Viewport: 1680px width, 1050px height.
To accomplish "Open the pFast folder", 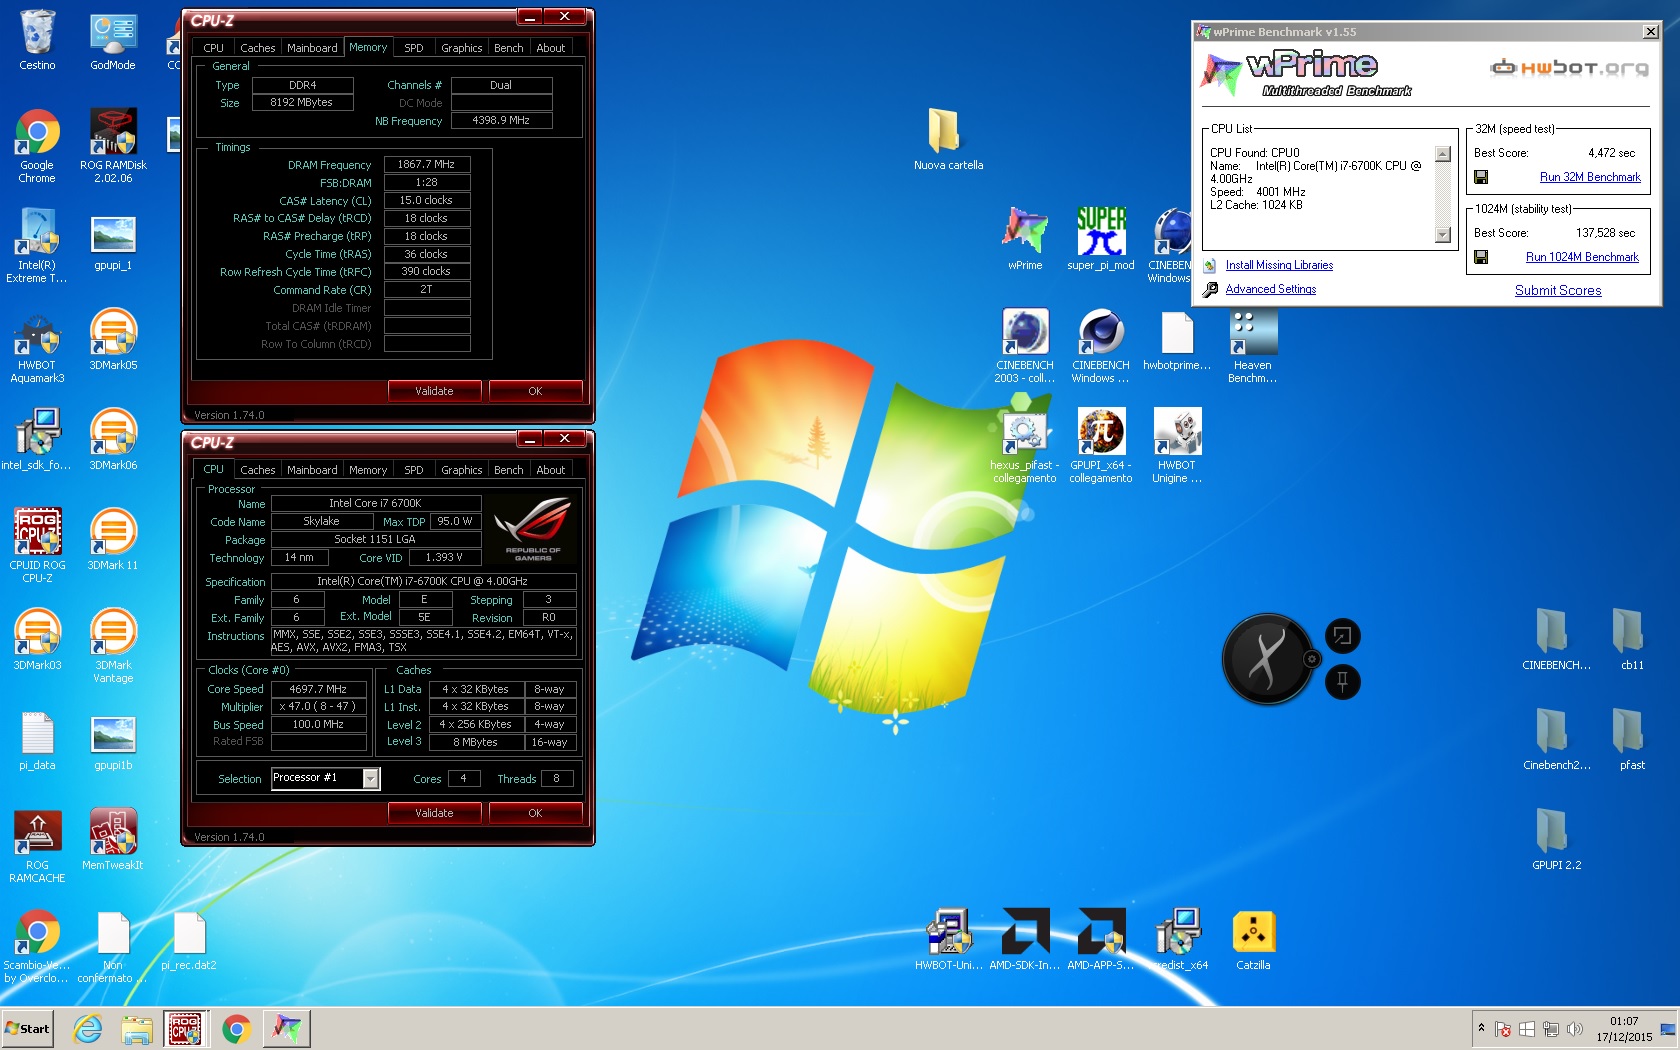I will click(1632, 740).
